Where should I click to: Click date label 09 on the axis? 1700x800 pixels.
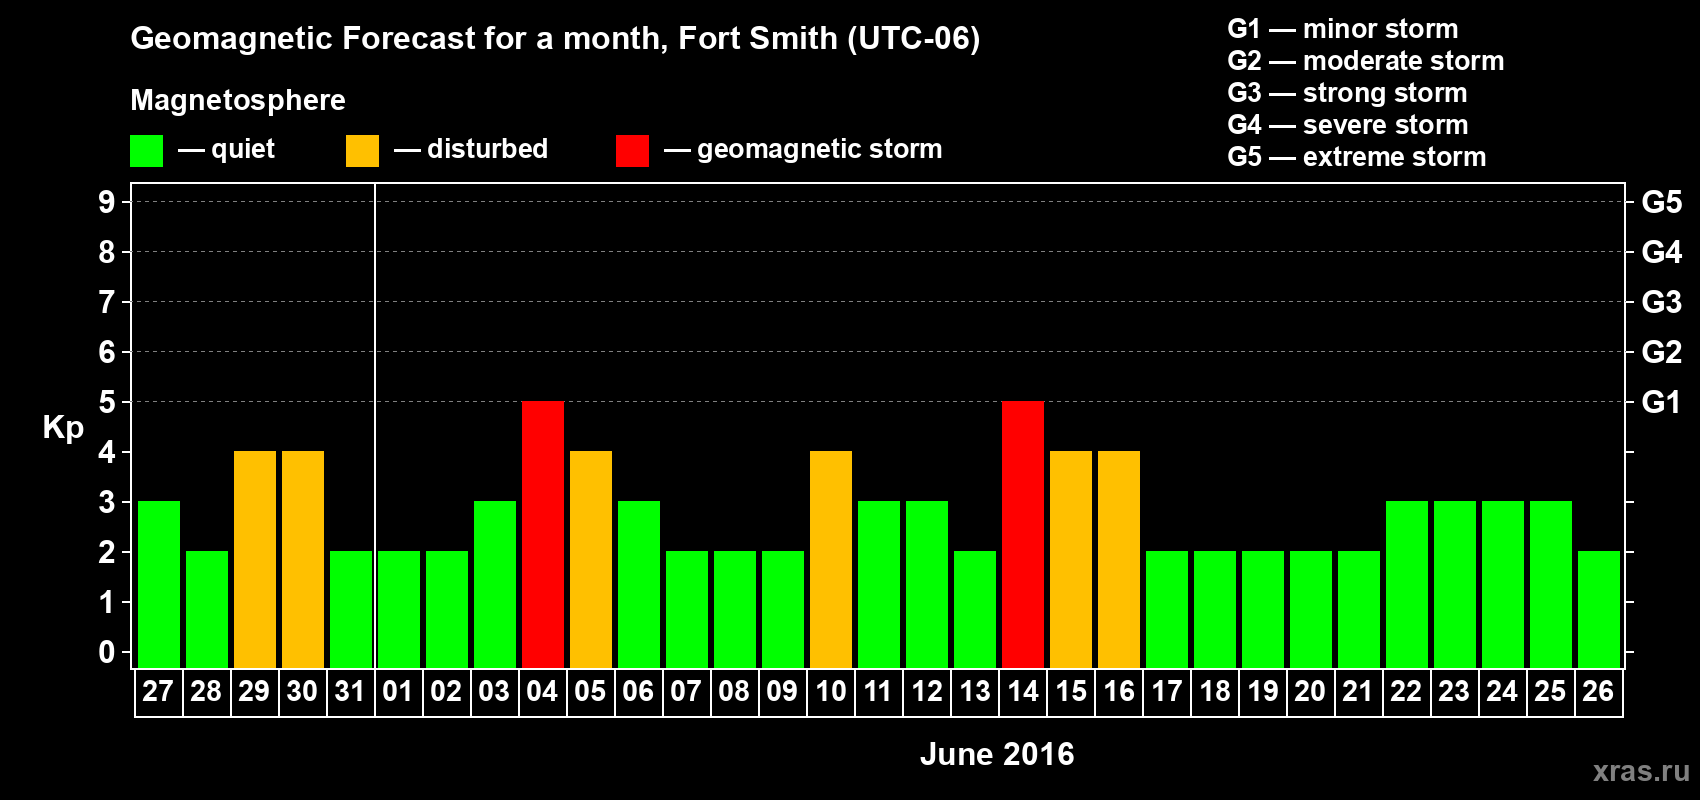pos(782,692)
